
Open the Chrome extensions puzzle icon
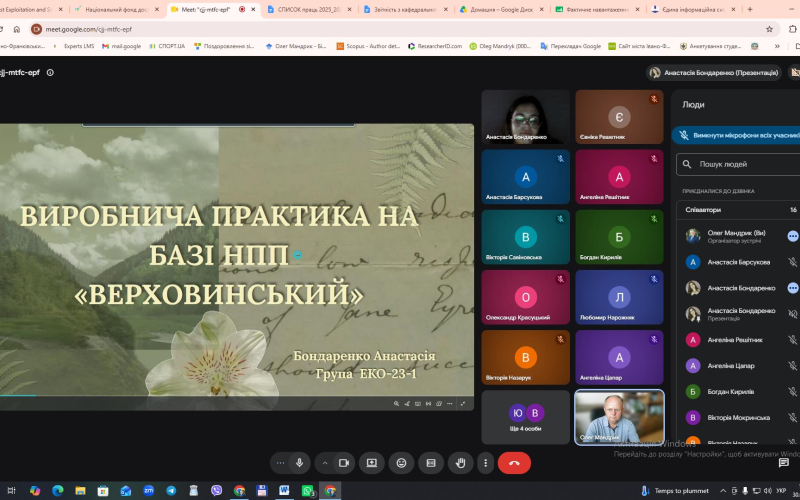click(792, 29)
